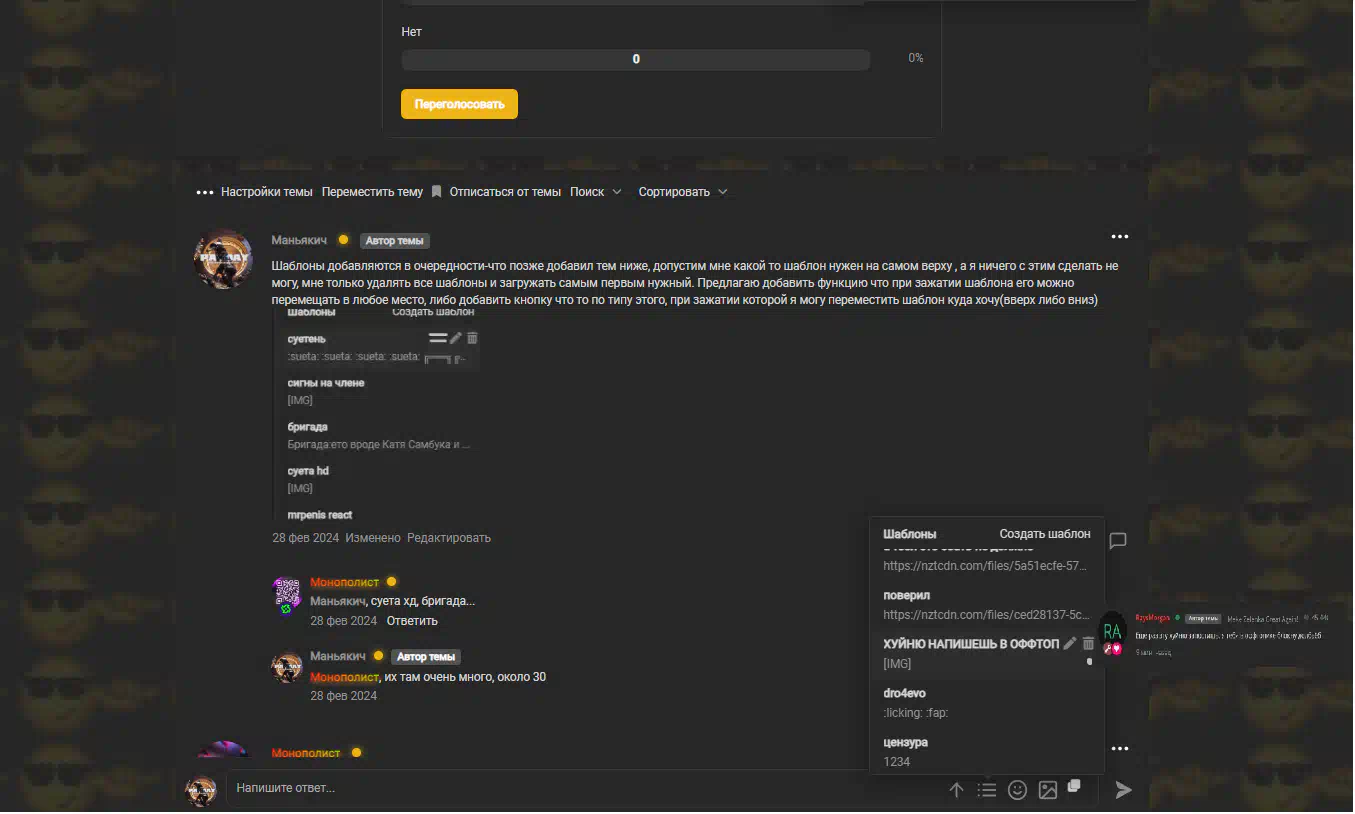This screenshot has height=814, width=1355.
Task: Click the Автор темы badge on first post
Action: (x=395, y=241)
